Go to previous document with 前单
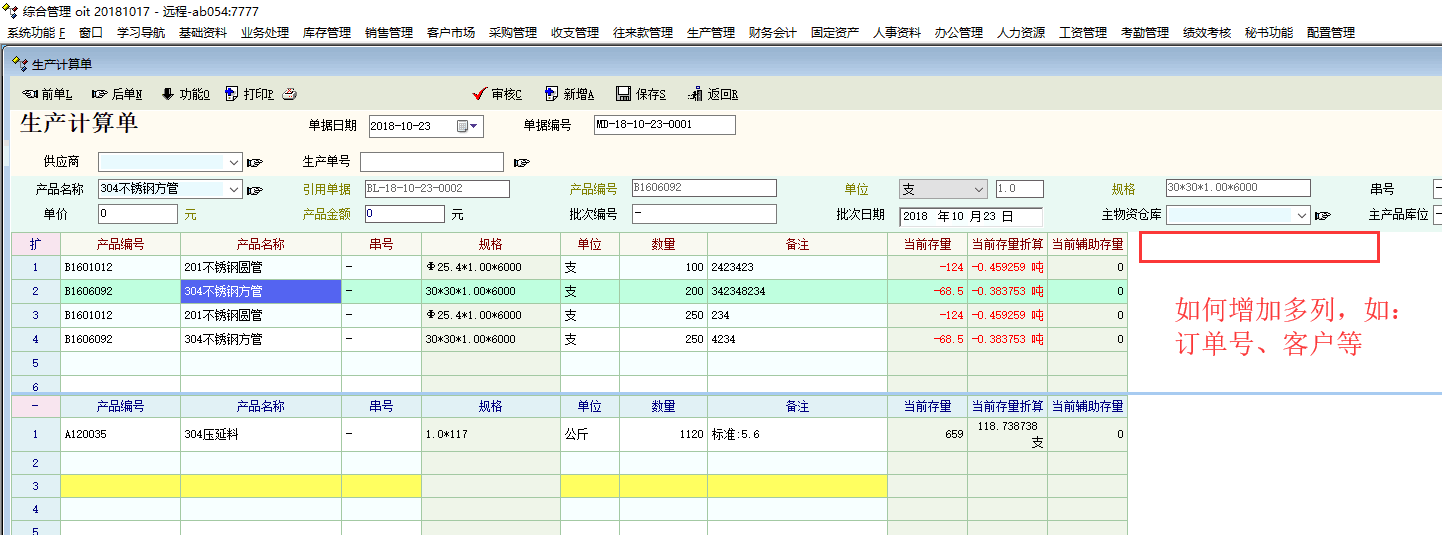The height and width of the screenshot is (535, 1442). (47, 94)
